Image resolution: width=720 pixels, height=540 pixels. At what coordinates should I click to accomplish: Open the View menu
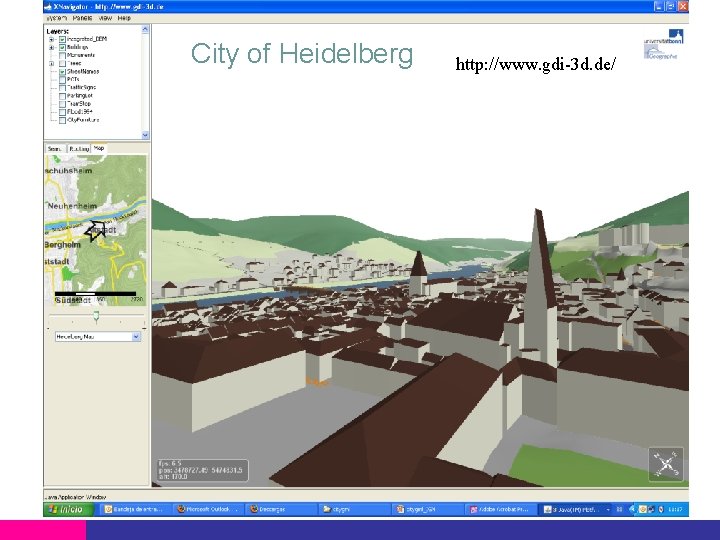pyautogui.click(x=105, y=18)
